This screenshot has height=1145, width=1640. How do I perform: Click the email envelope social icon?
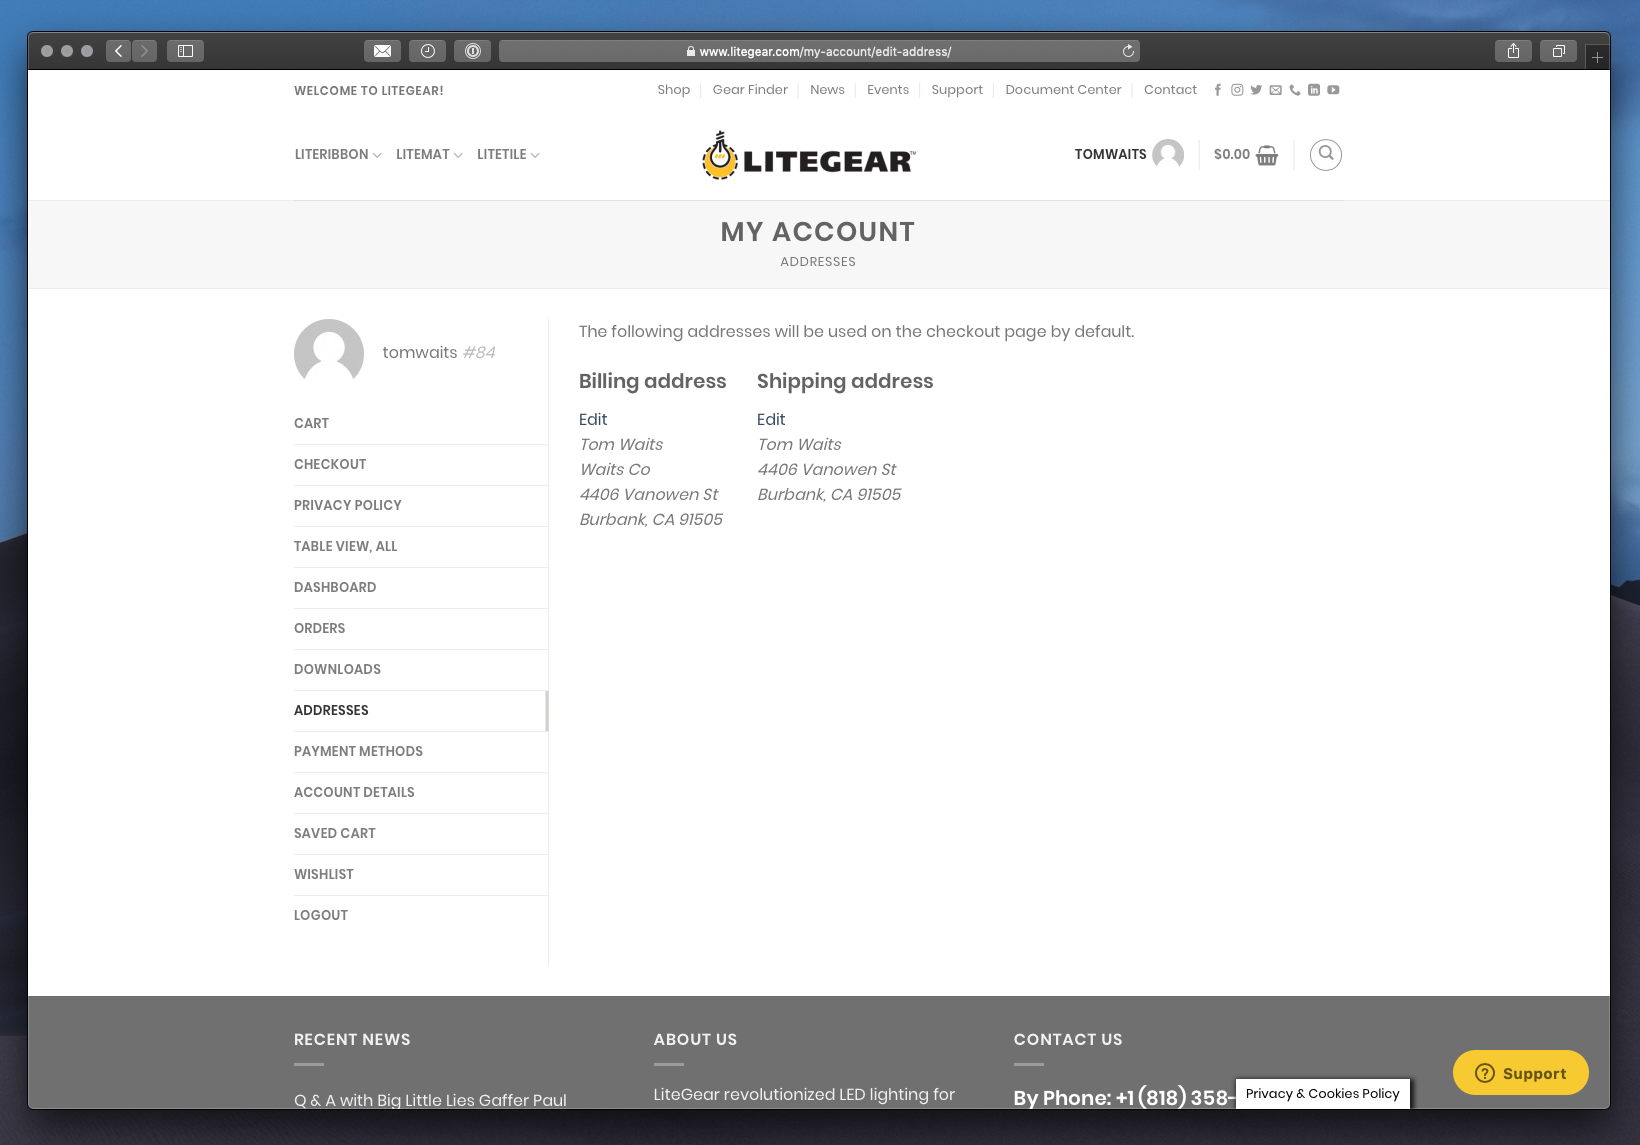(x=1275, y=90)
